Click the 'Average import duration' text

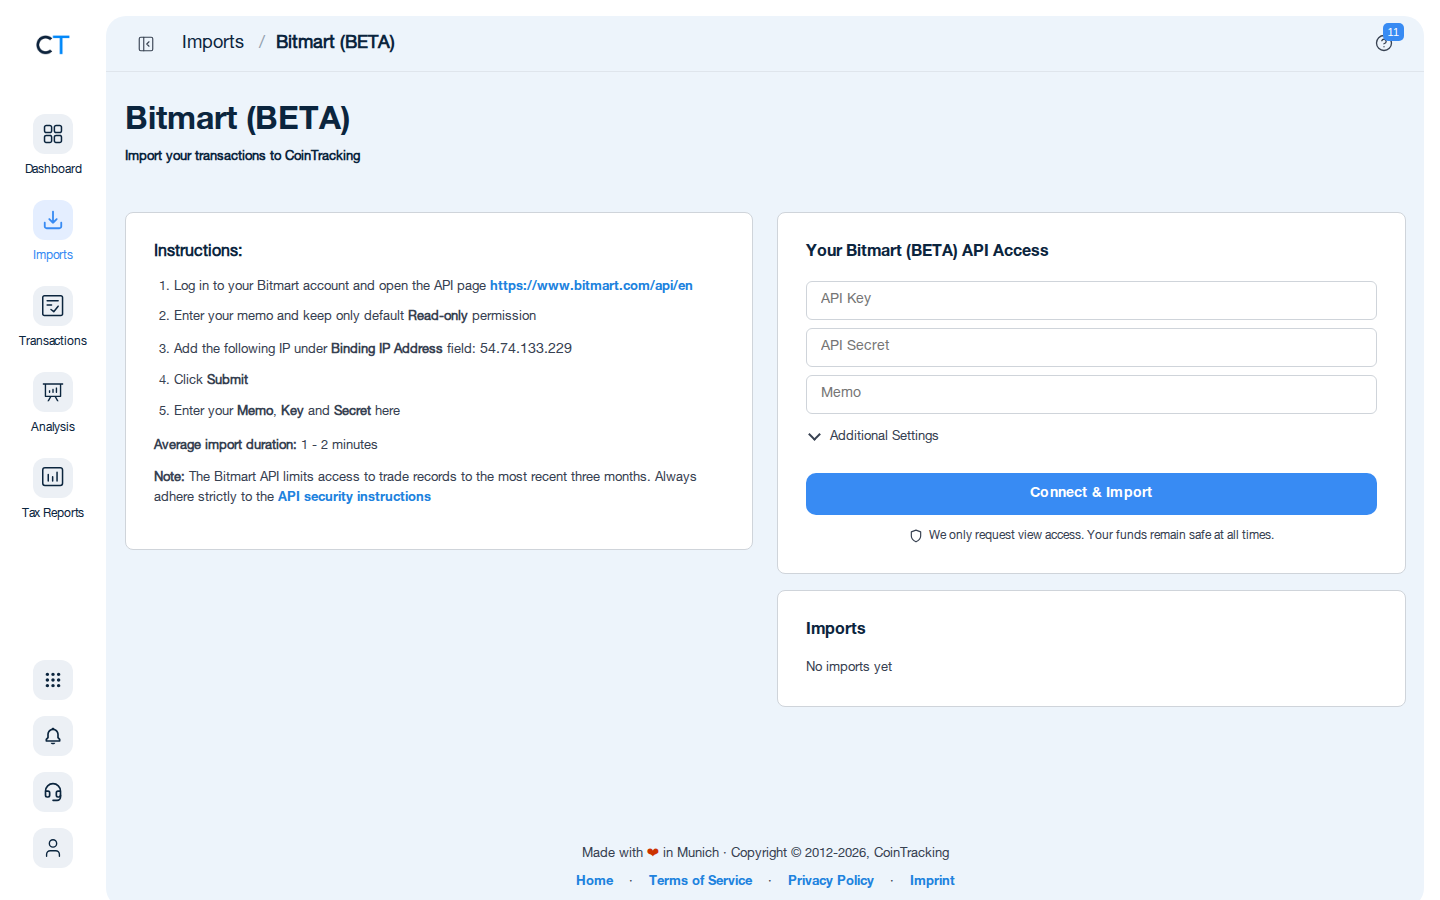coord(225,444)
